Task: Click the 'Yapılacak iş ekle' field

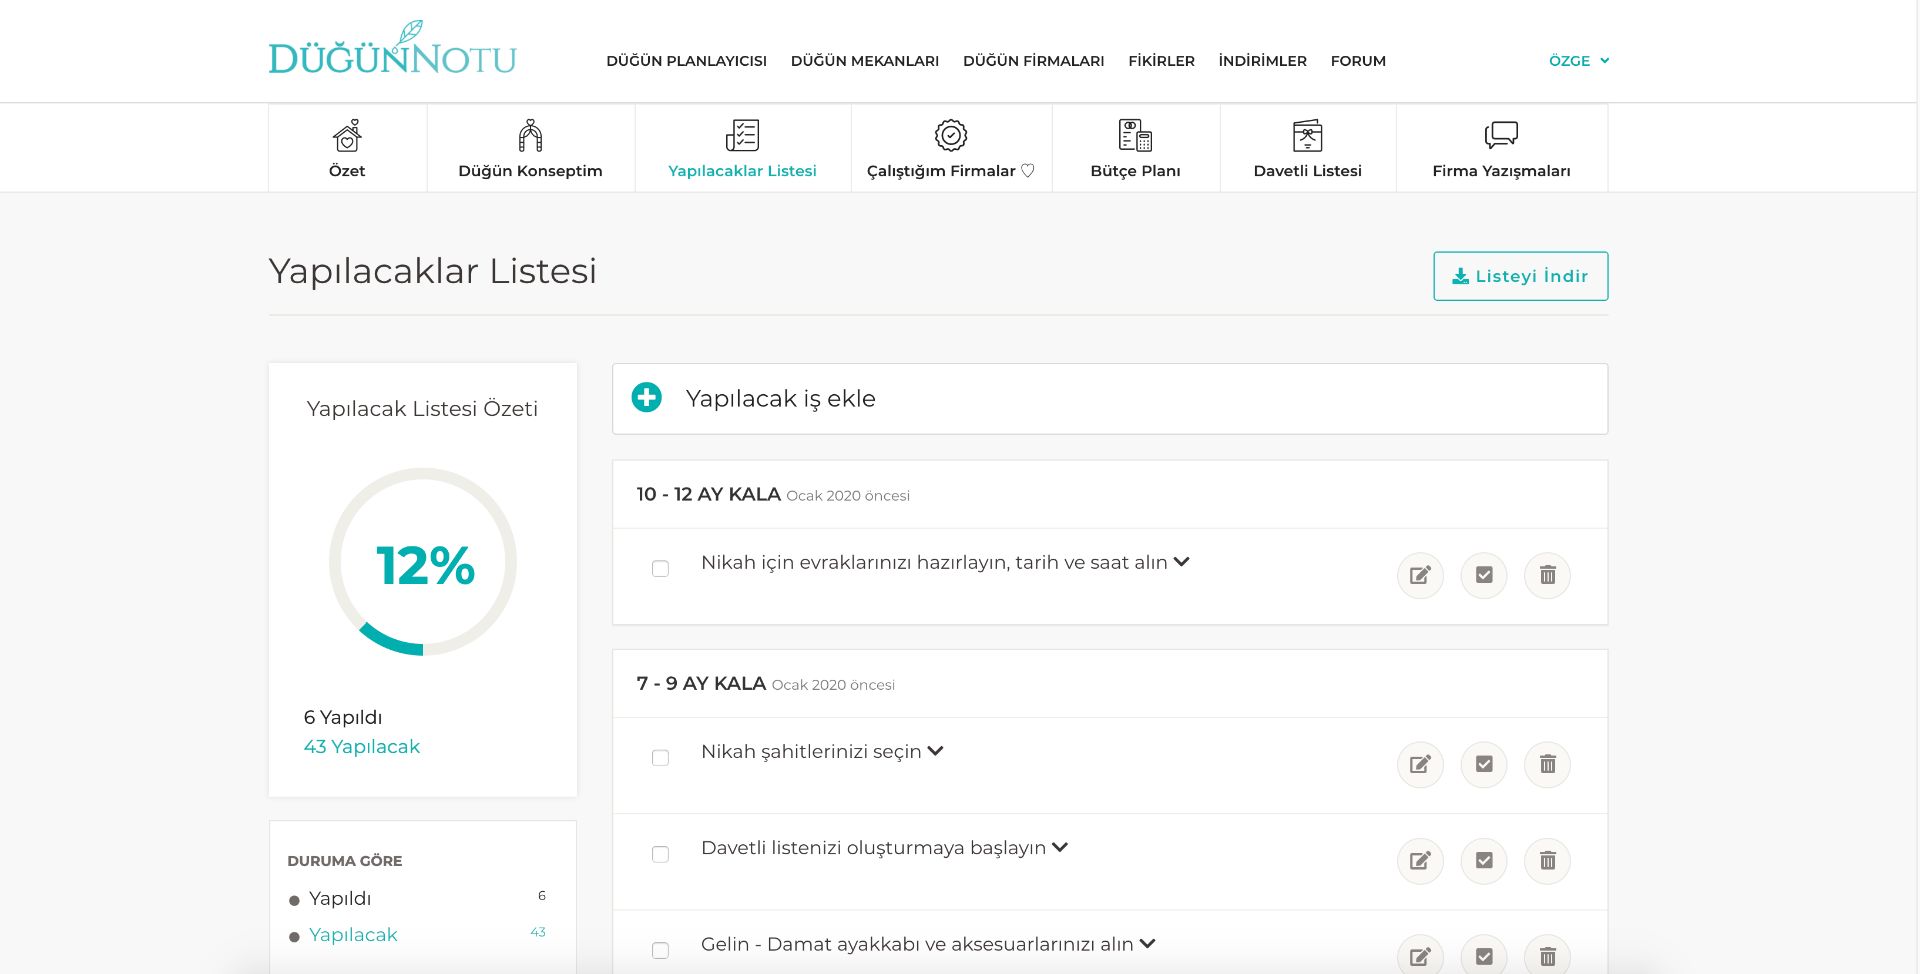Action: pyautogui.click(x=1109, y=398)
